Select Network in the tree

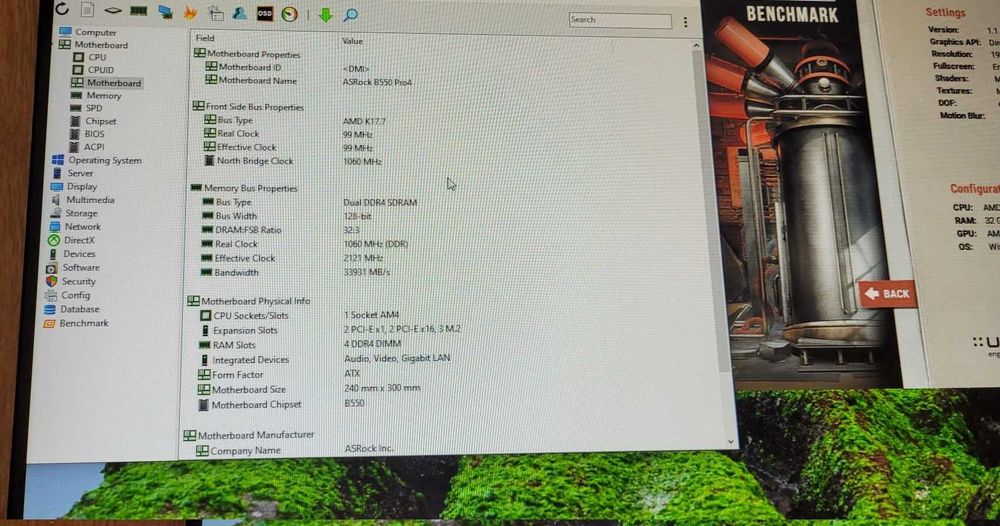(75, 226)
